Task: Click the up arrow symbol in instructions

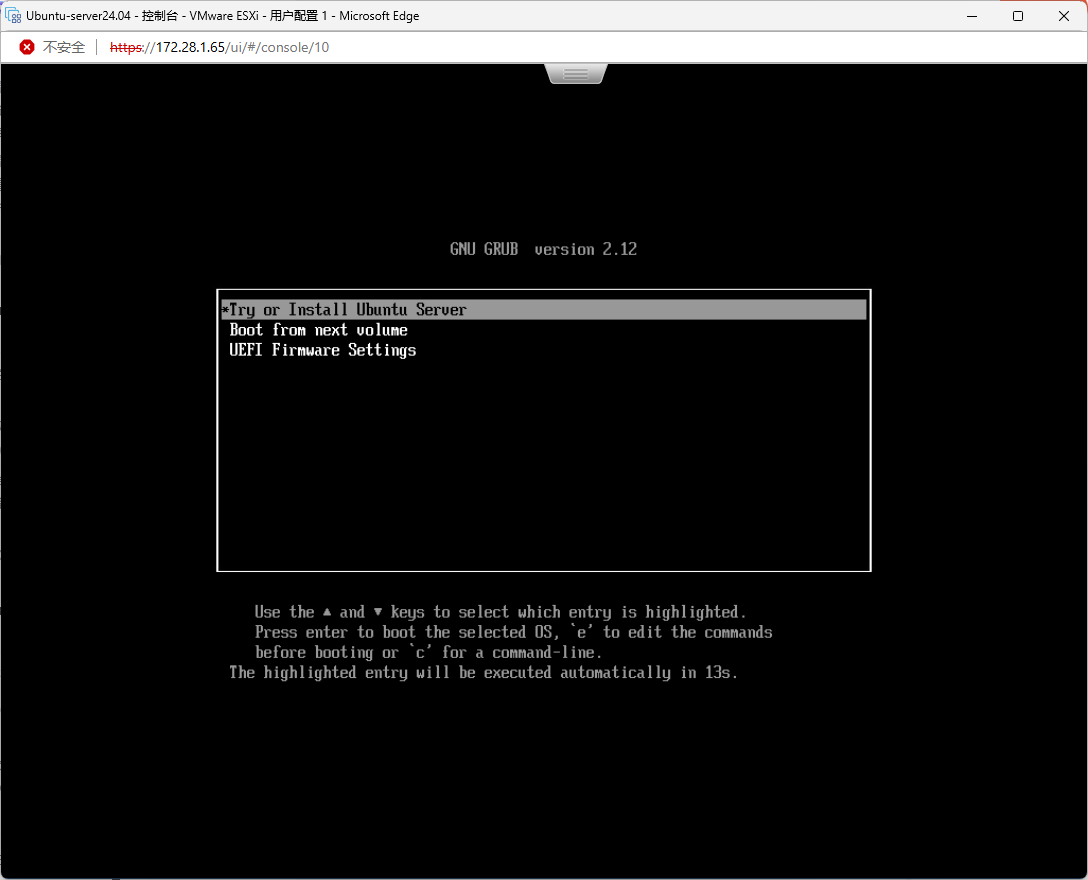Action: [326, 612]
